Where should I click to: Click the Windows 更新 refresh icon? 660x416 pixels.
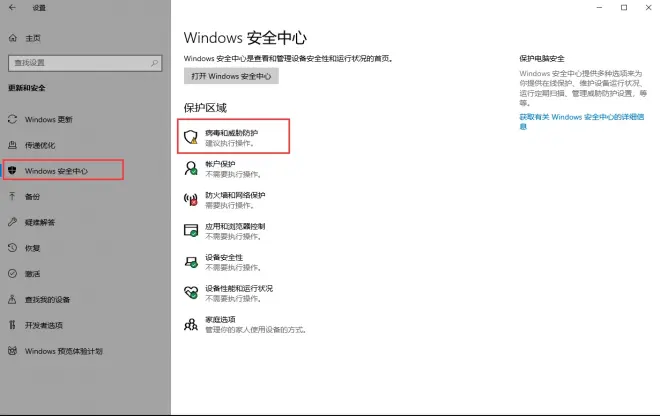point(13,119)
